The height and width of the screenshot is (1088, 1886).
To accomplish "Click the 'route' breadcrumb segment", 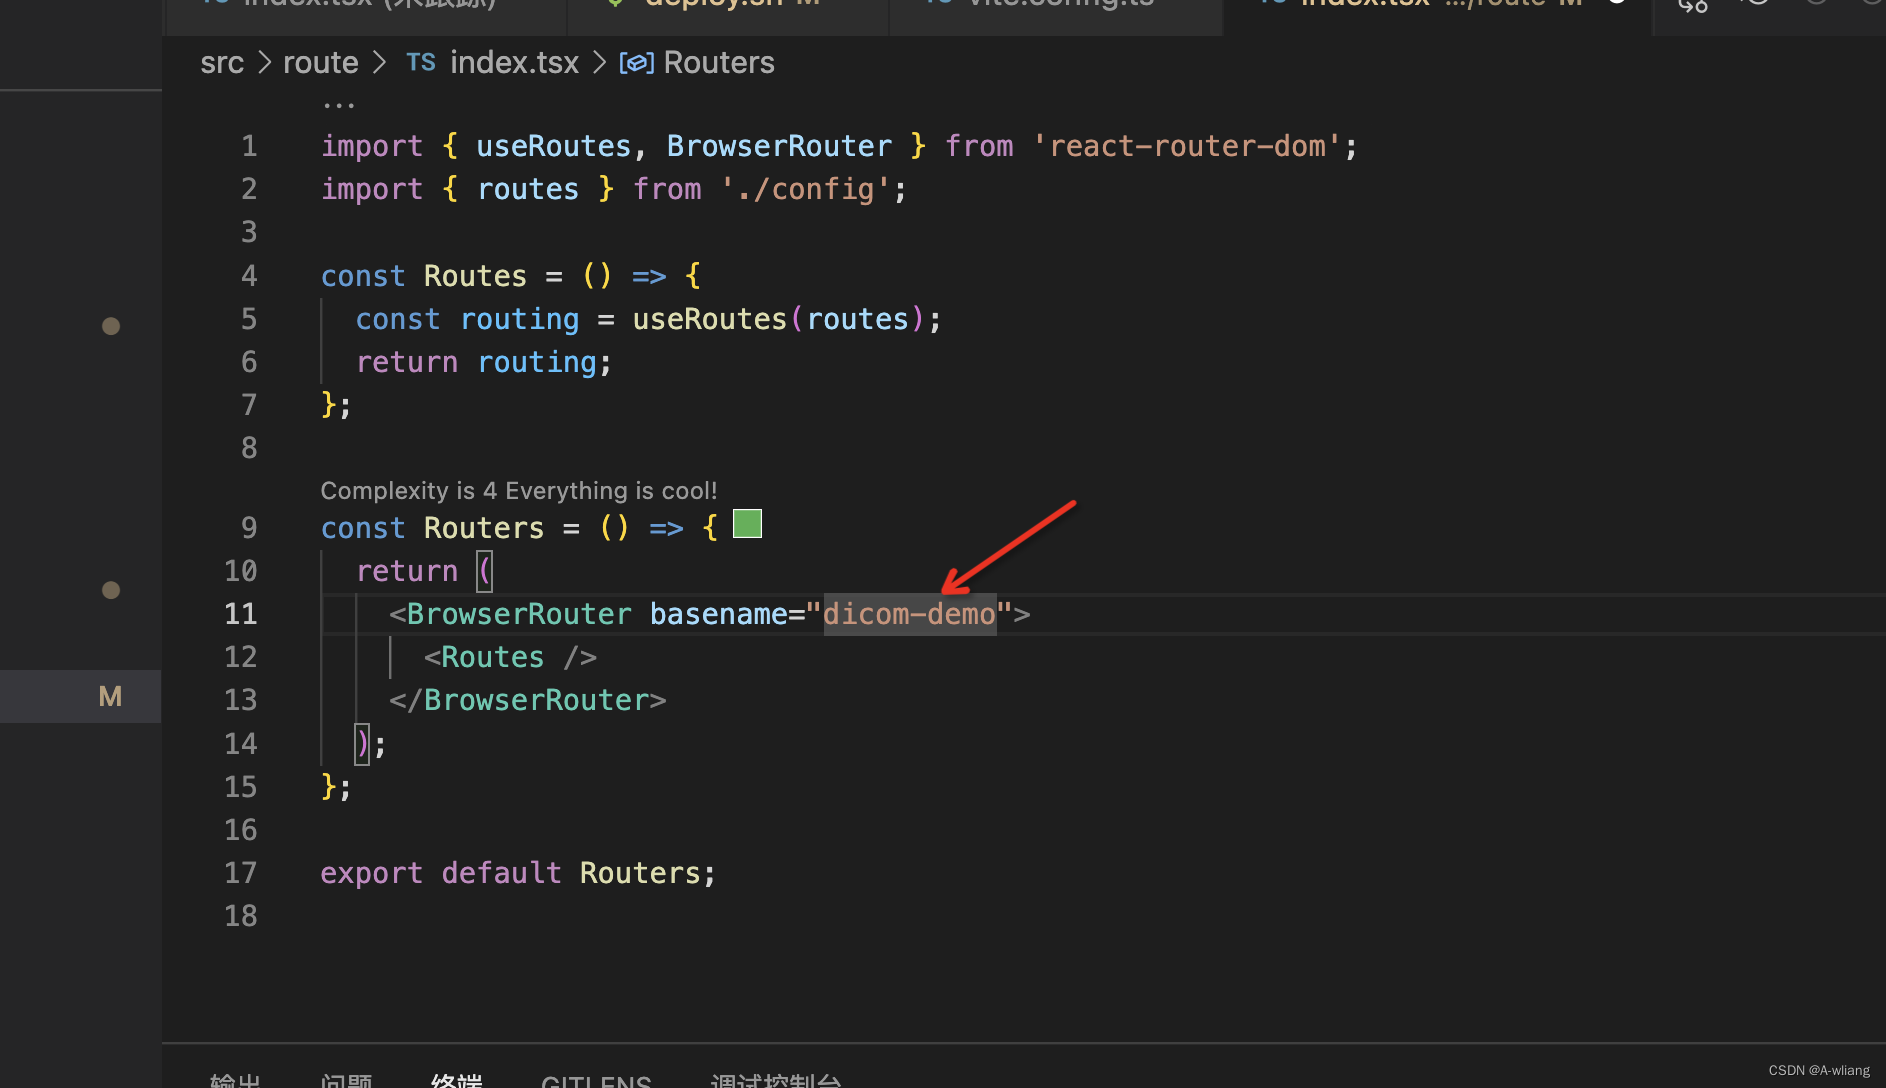I will pos(320,62).
